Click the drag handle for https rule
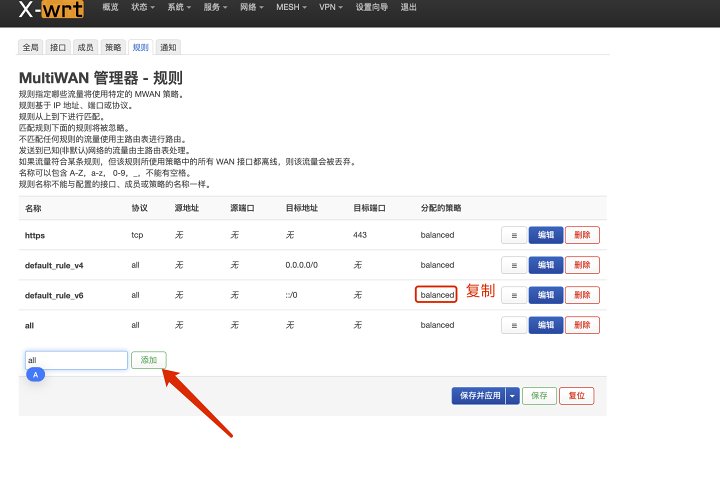Image resolution: width=720 pixels, height=481 pixels. pos(514,235)
